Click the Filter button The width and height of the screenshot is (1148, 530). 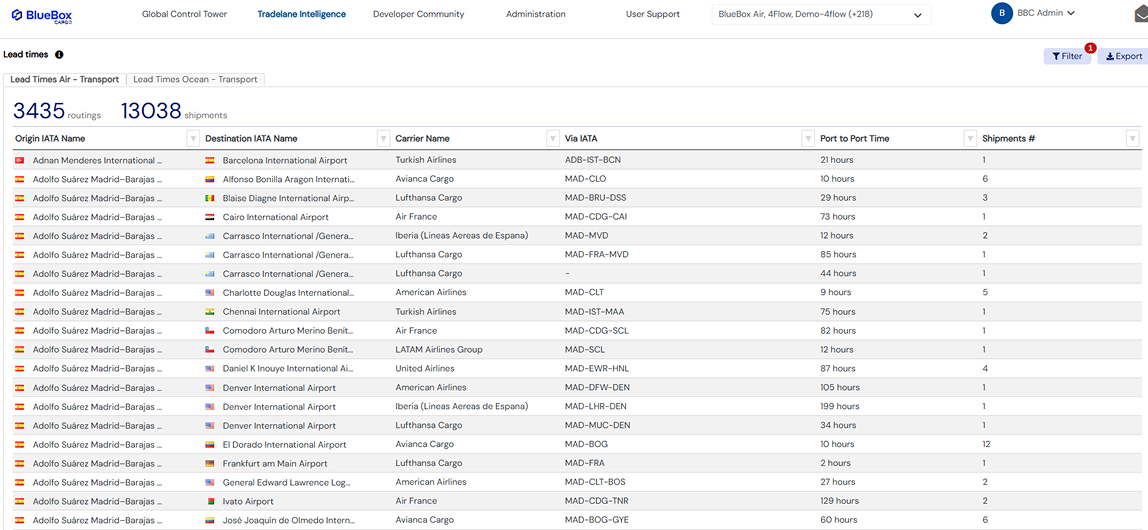tap(1067, 56)
